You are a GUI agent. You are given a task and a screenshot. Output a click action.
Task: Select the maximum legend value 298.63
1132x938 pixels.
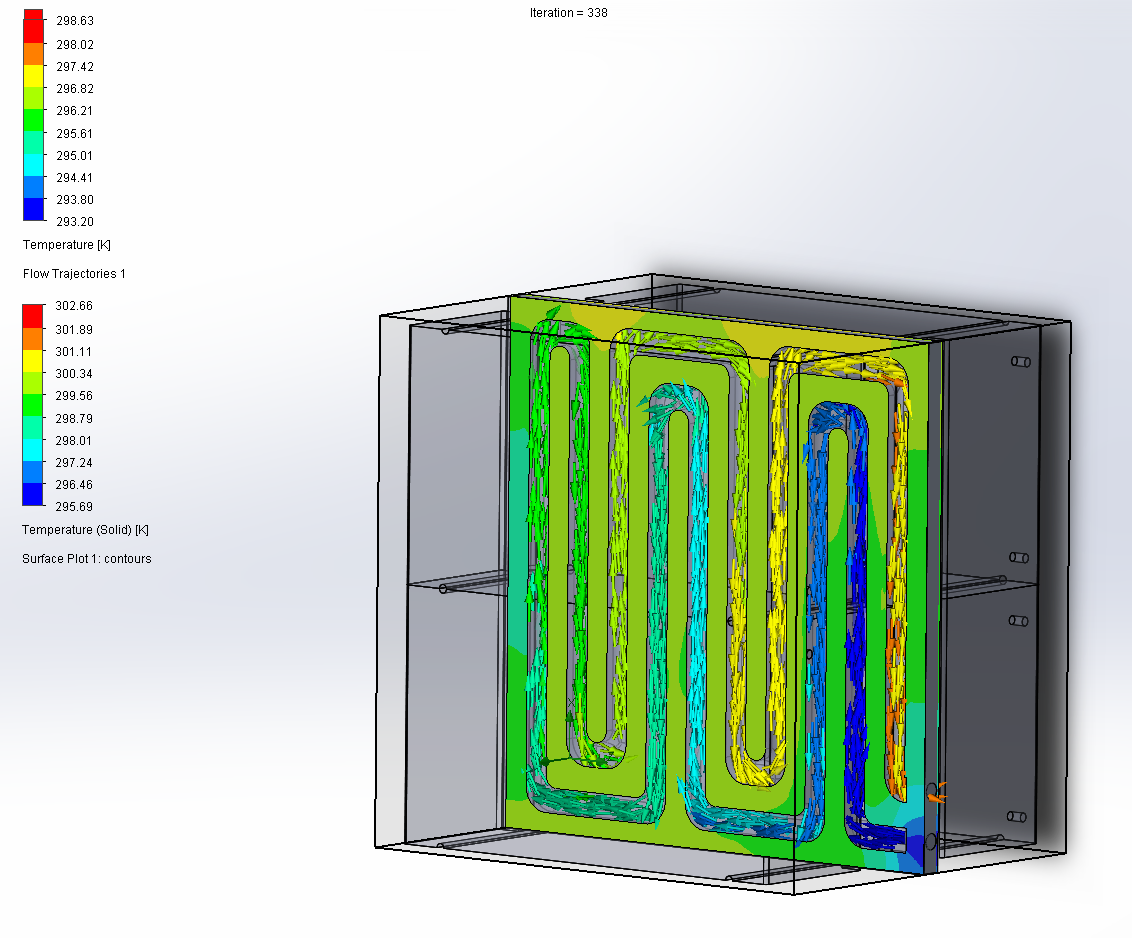pos(75,21)
